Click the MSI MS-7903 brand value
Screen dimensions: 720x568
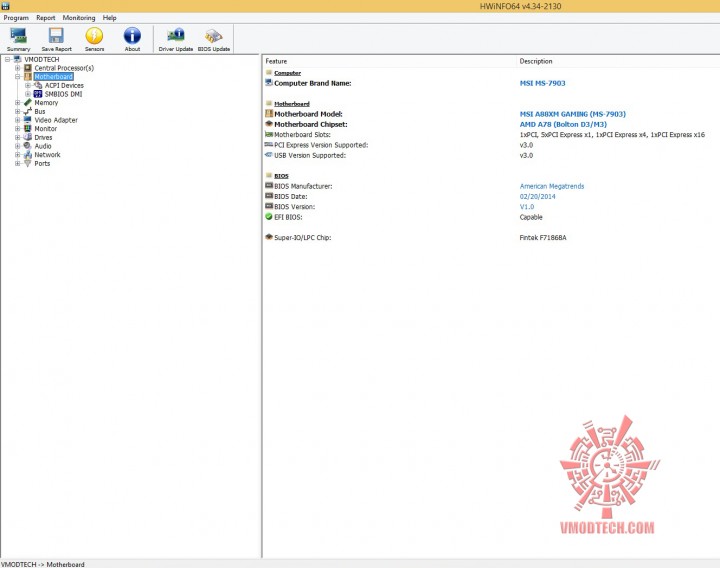542,83
